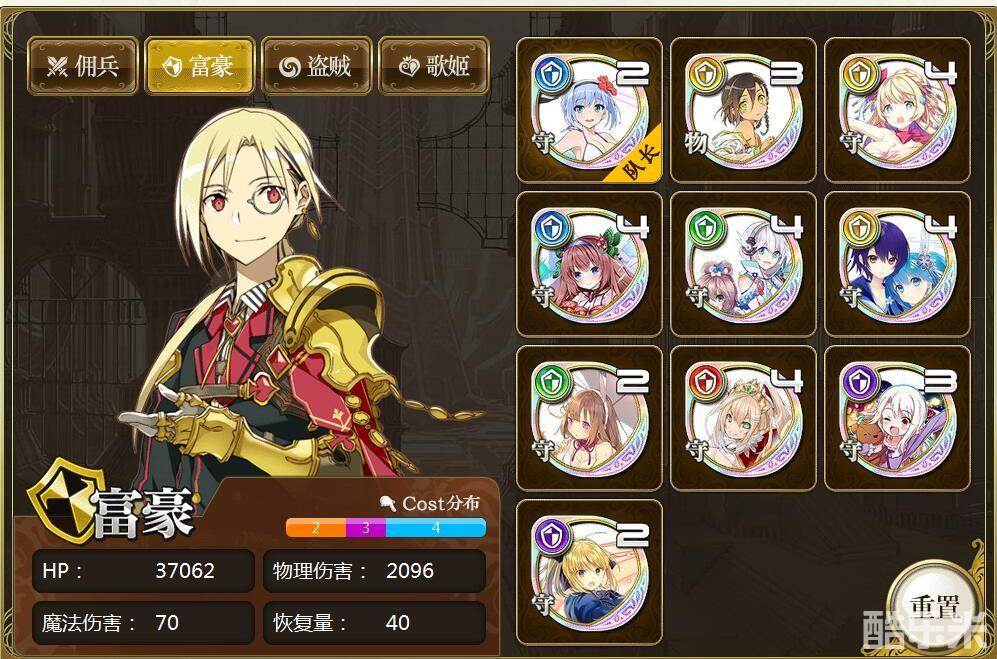Click the orange cost 2 segment in Cost分布
The width and height of the screenshot is (997, 659).
point(316,528)
